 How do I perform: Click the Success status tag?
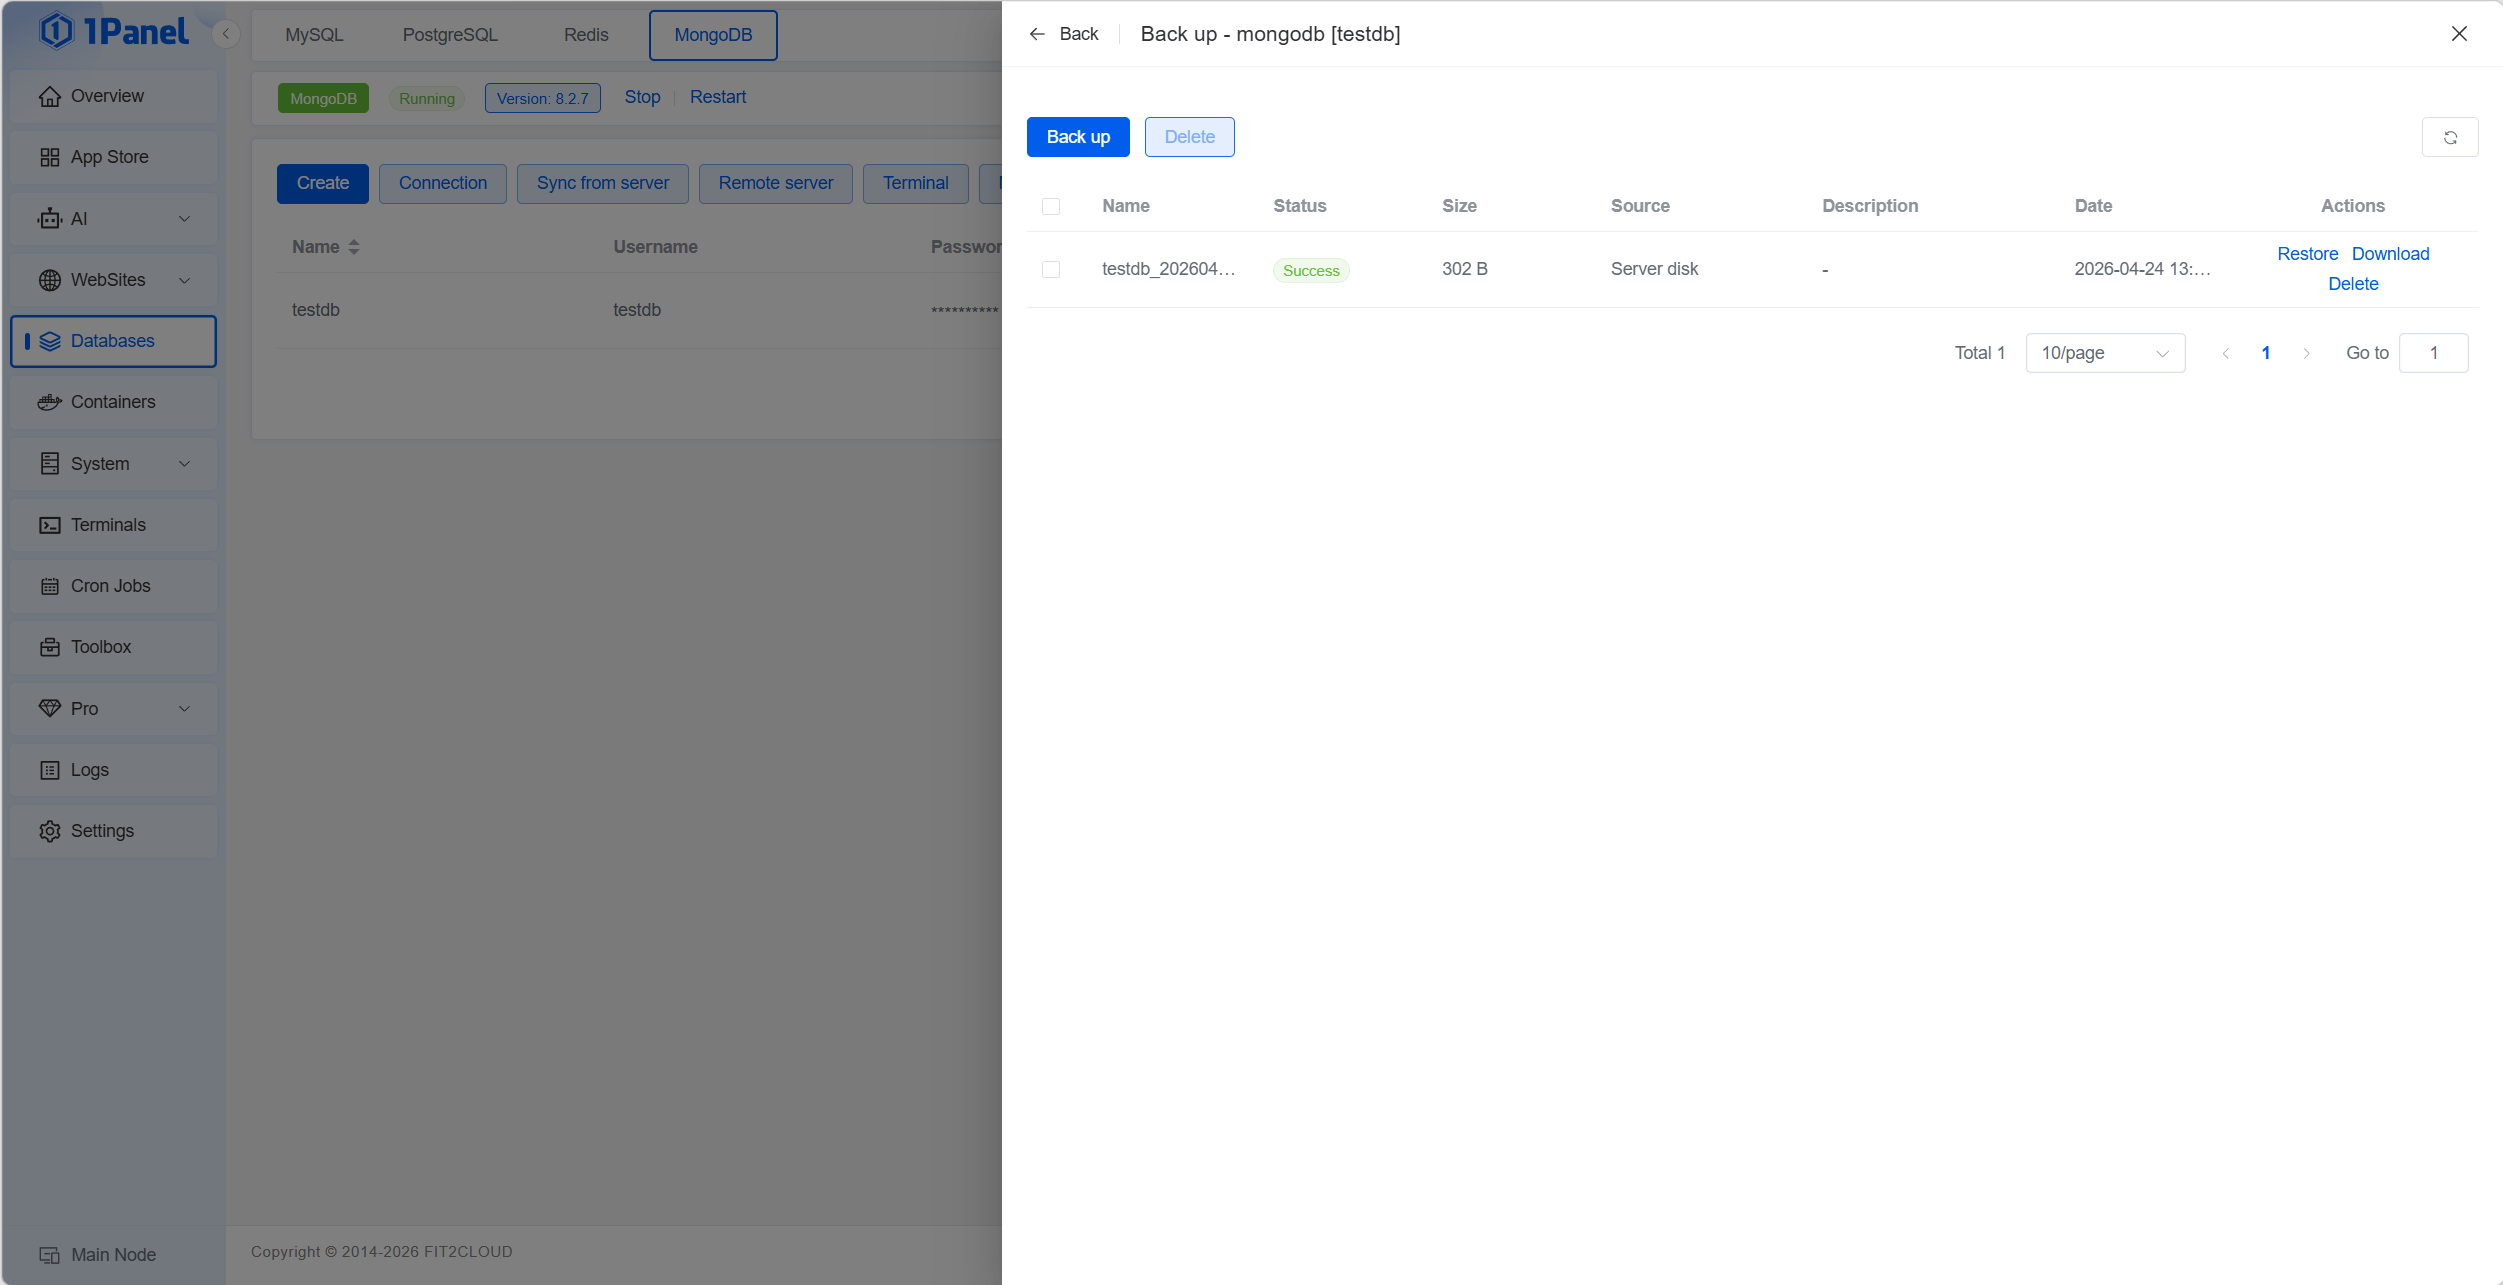pos(1311,270)
